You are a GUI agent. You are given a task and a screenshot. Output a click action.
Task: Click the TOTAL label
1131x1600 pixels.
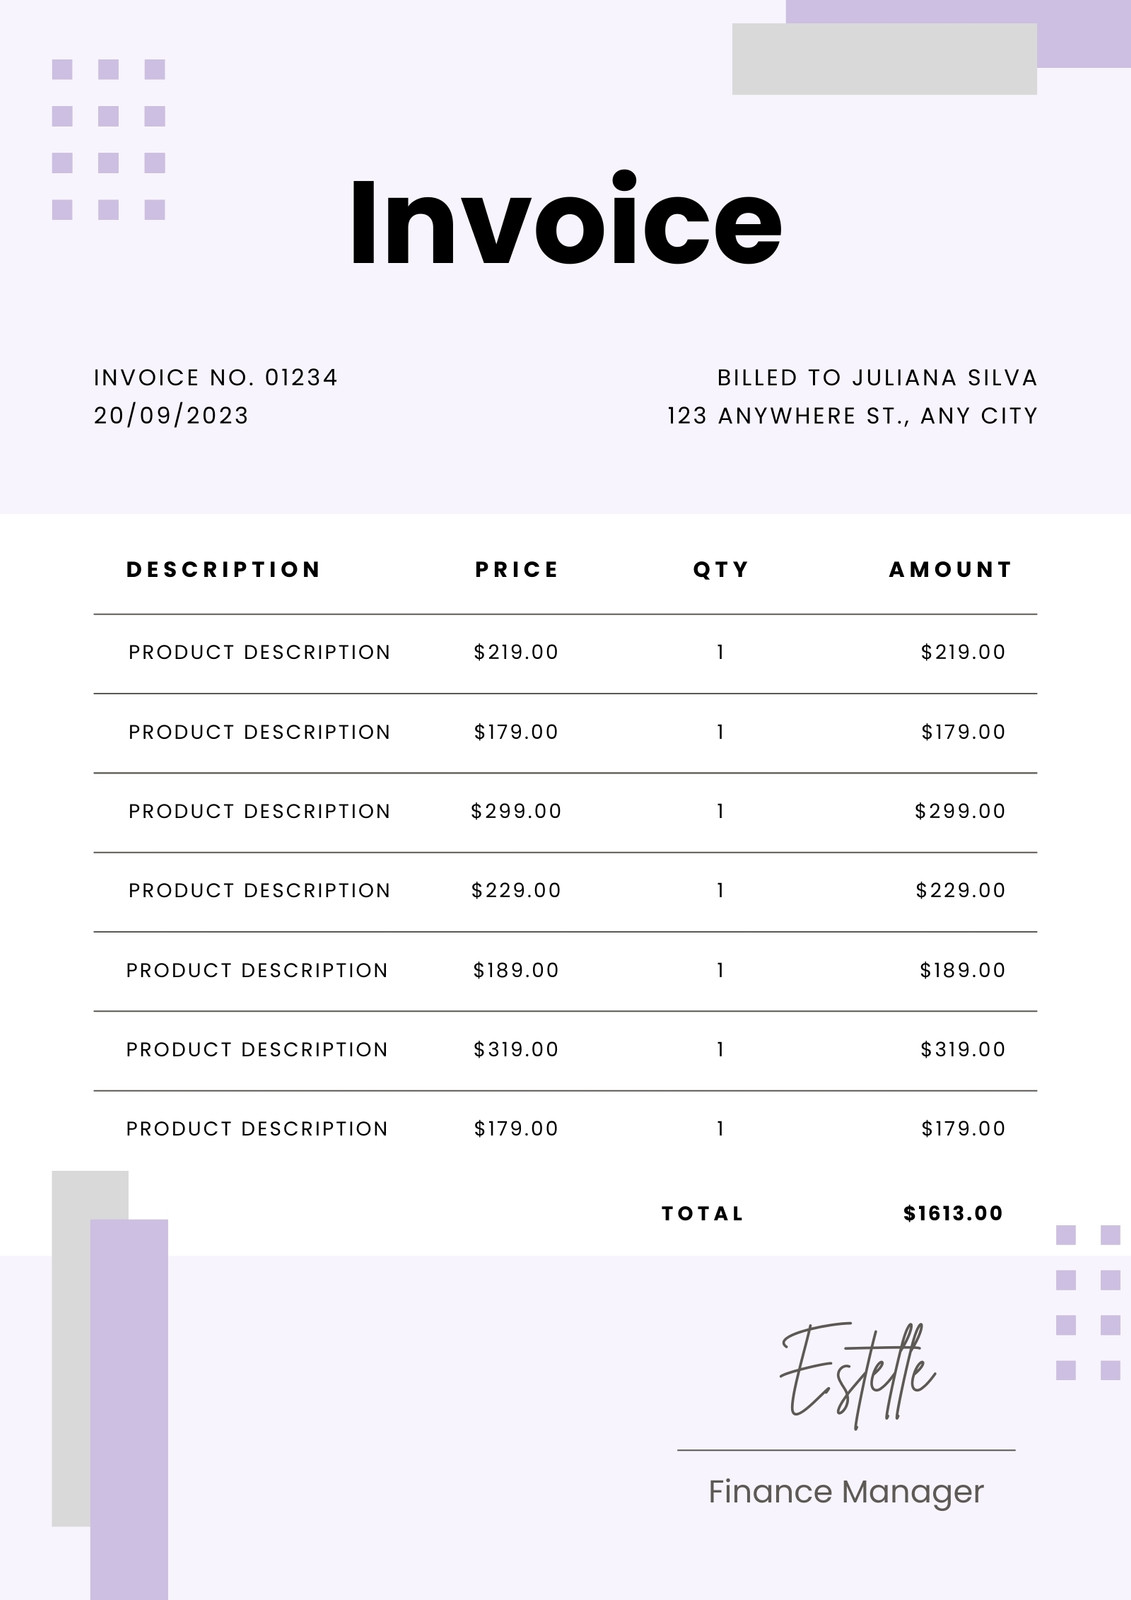point(703,1214)
